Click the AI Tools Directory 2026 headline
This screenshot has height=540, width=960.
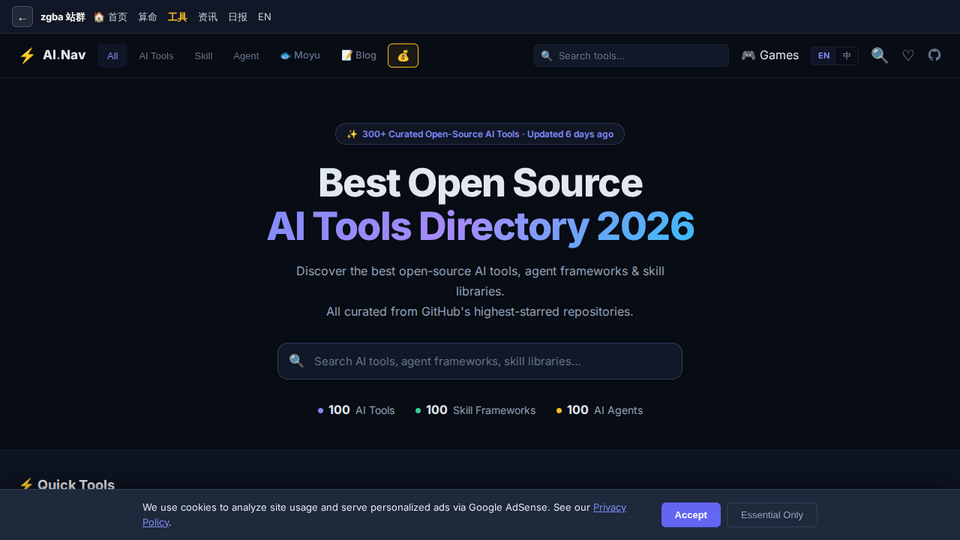click(x=480, y=227)
